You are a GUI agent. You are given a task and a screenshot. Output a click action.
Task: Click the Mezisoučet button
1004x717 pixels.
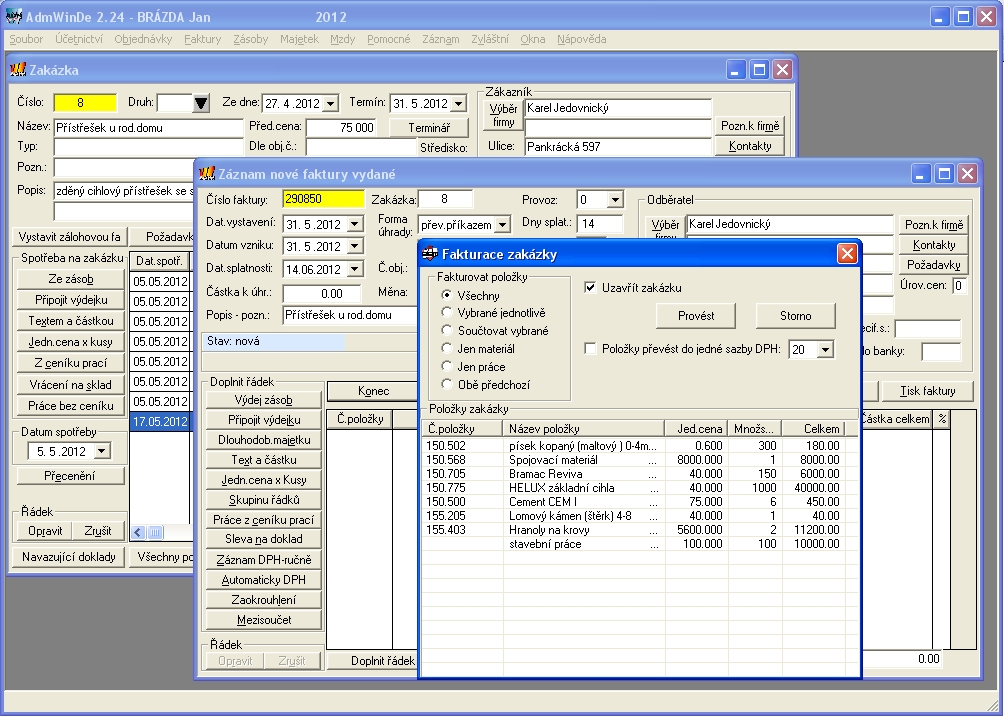coord(264,620)
